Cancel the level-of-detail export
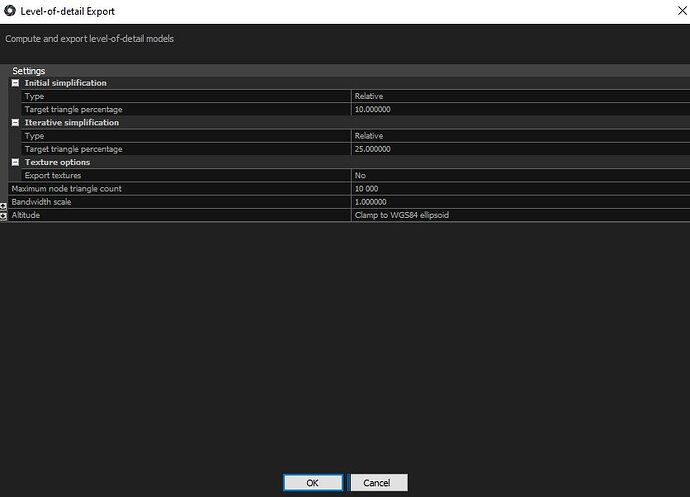Screen dimensions: 690x497 (379, 482)
